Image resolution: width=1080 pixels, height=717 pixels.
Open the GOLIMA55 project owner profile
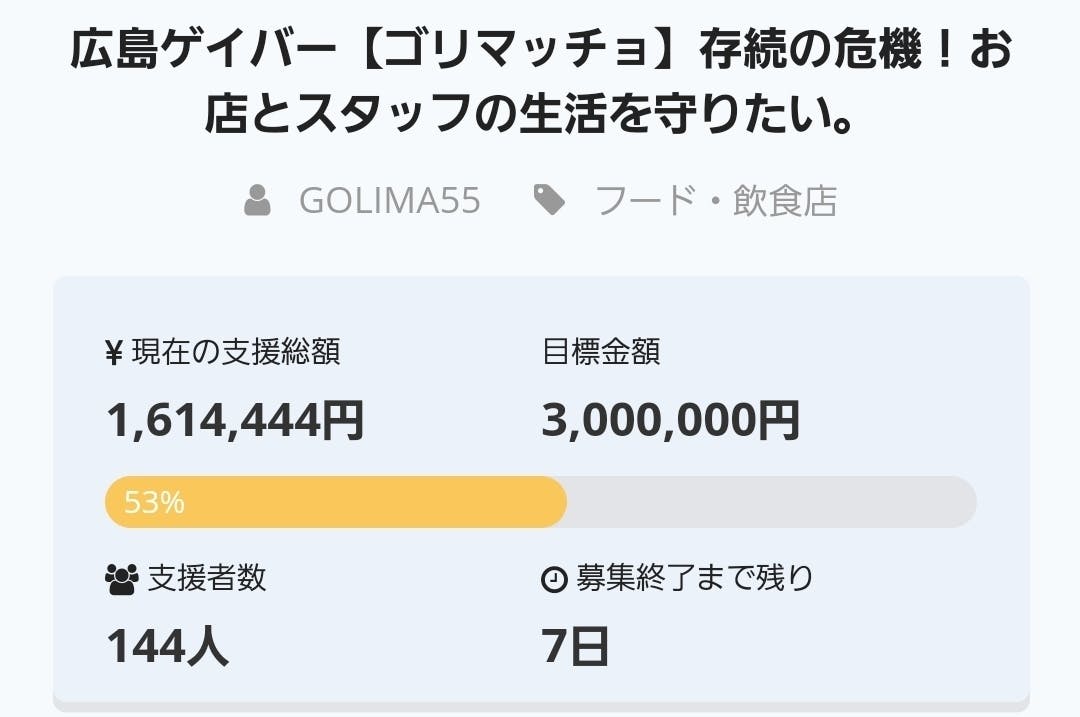pyautogui.click(x=389, y=200)
